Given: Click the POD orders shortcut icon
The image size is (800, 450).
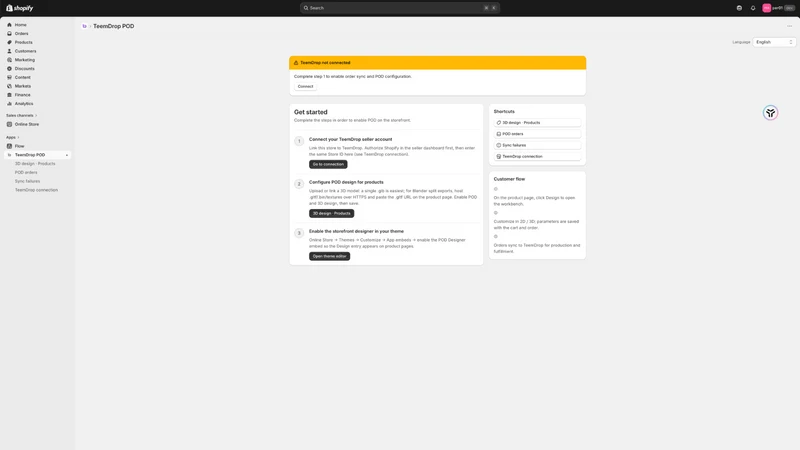Looking at the screenshot, I should (498, 134).
